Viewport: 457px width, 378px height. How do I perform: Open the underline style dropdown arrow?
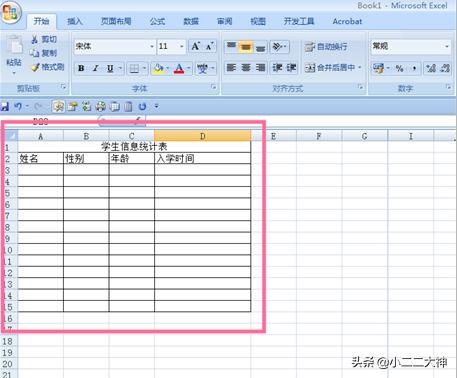(120, 68)
